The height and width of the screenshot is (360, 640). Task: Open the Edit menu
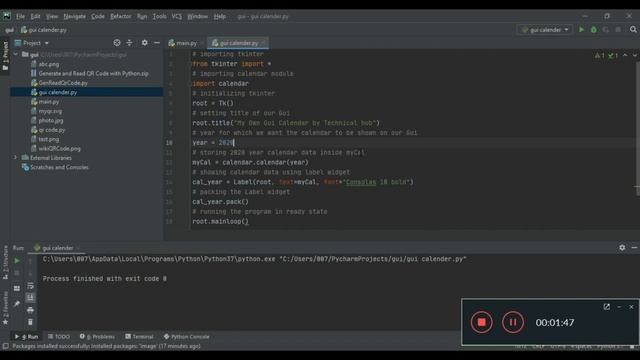click(36, 16)
